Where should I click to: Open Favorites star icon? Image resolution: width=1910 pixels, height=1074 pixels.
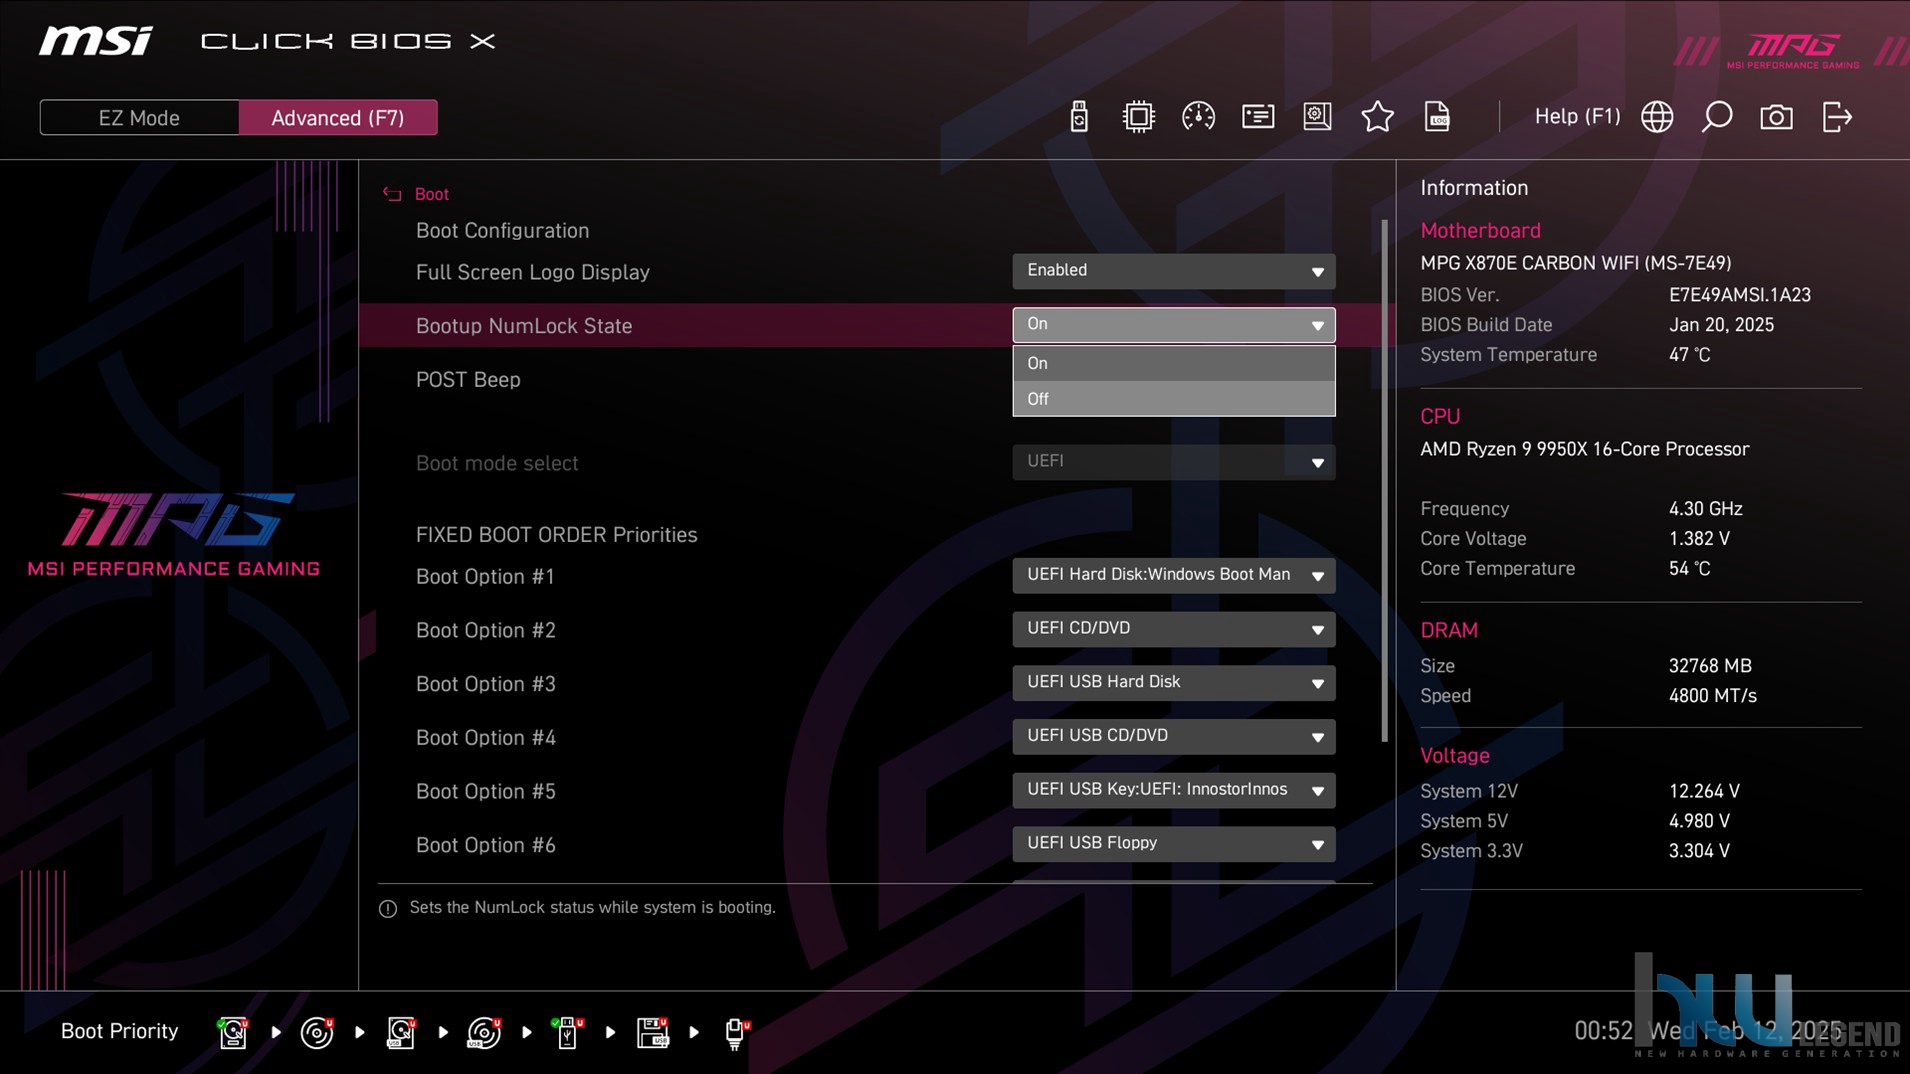tap(1377, 117)
